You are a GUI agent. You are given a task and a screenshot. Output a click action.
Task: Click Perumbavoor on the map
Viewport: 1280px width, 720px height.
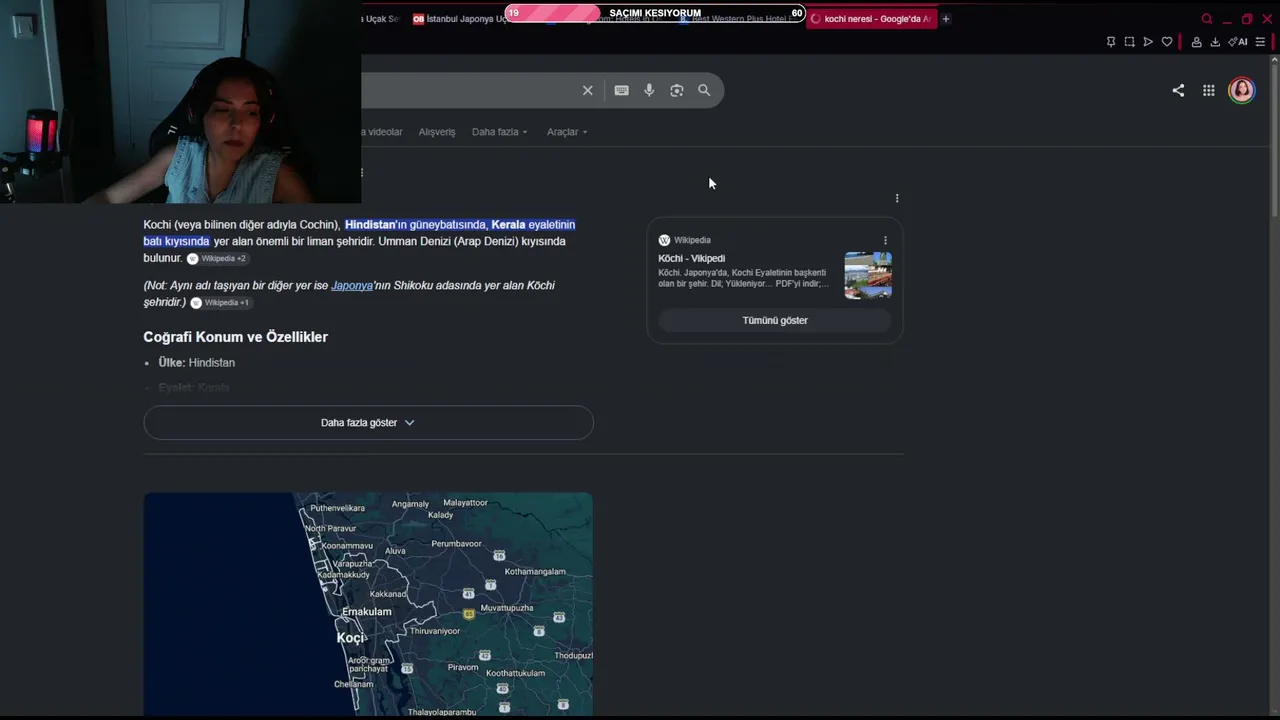(457, 544)
